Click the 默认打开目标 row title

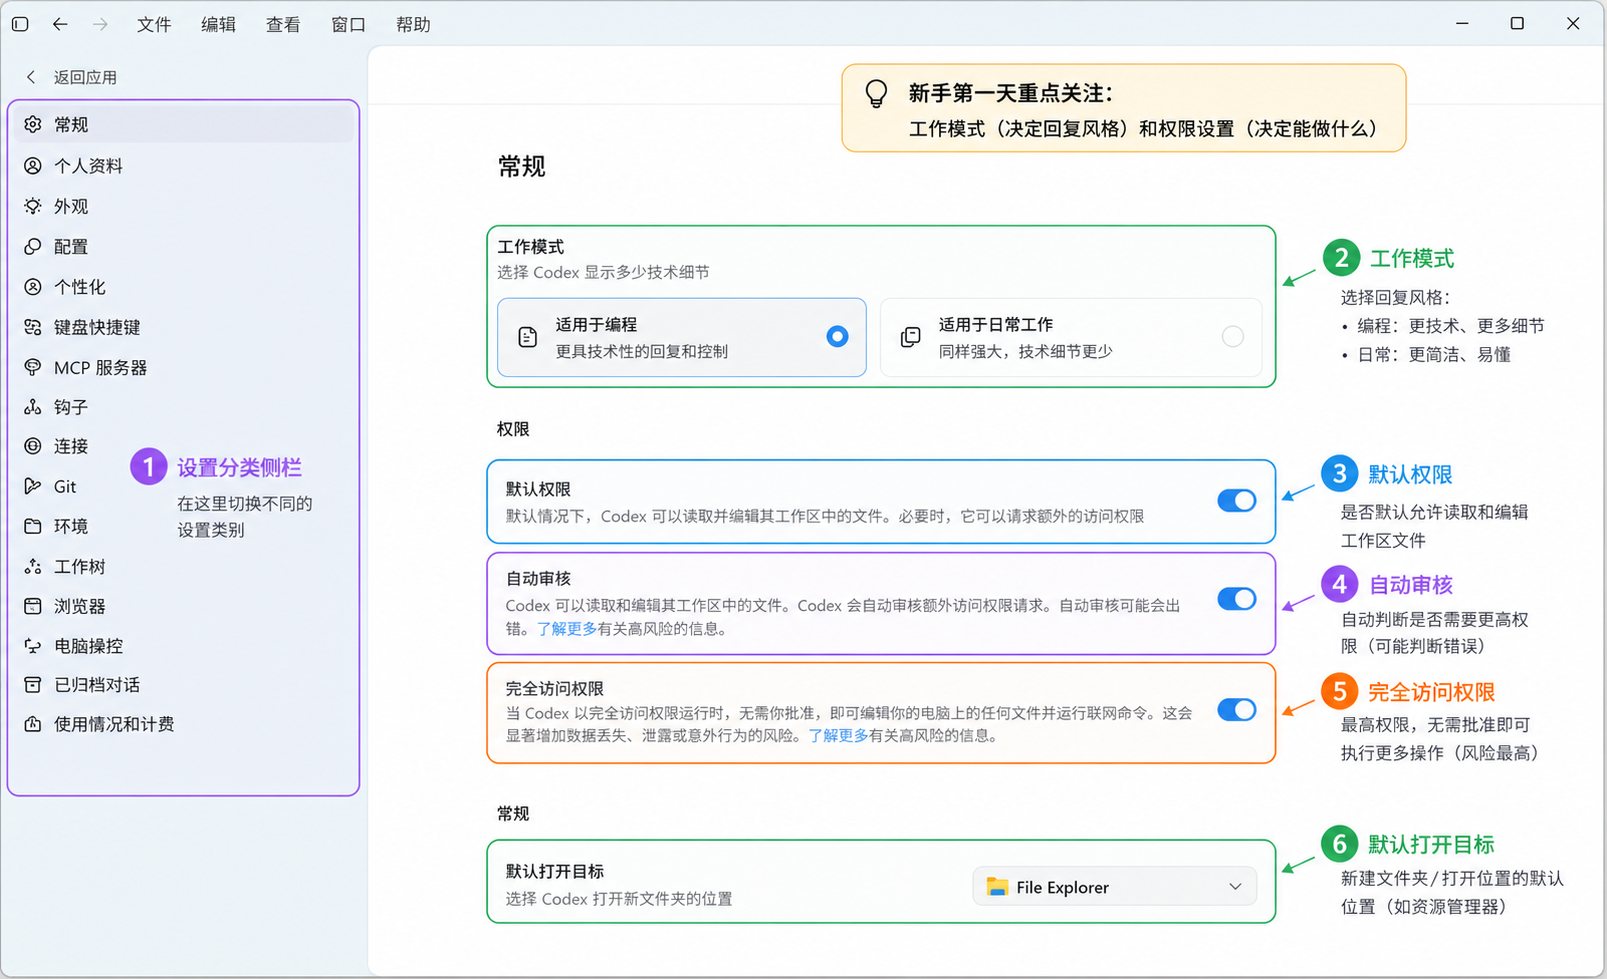[555, 871]
